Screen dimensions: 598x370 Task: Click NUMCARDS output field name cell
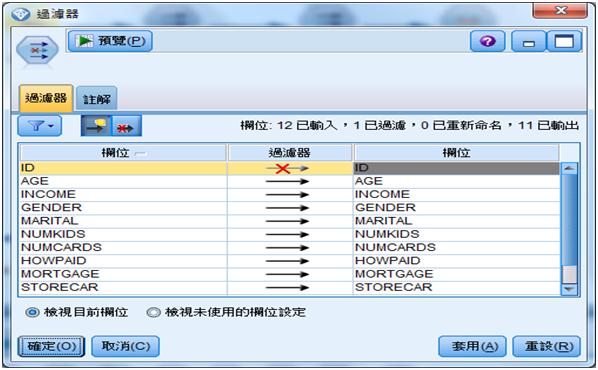click(456, 248)
